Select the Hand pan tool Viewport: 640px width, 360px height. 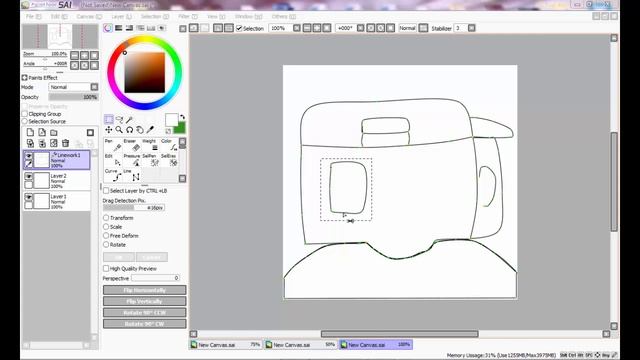coord(140,130)
